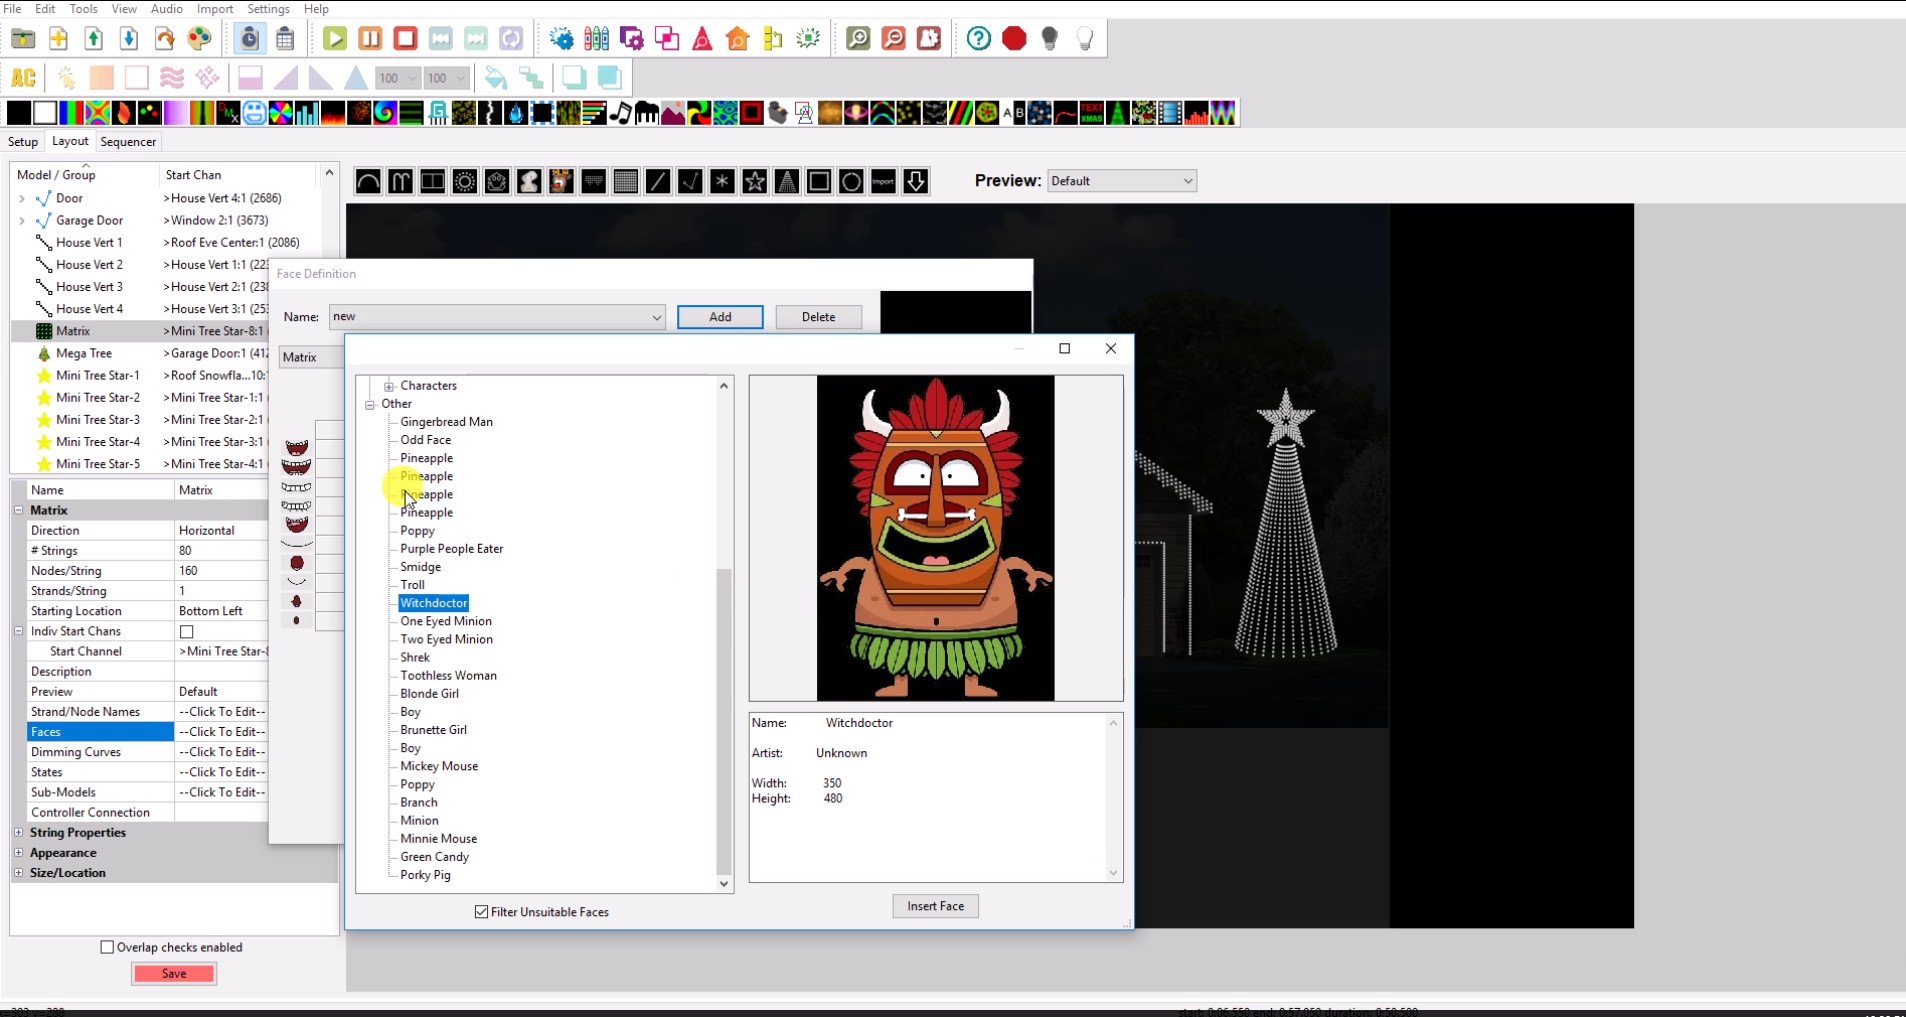Click the Witchdoctor preview image
Viewport: 1906px width, 1017px height.
pyautogui.click(x=935, y=538)
